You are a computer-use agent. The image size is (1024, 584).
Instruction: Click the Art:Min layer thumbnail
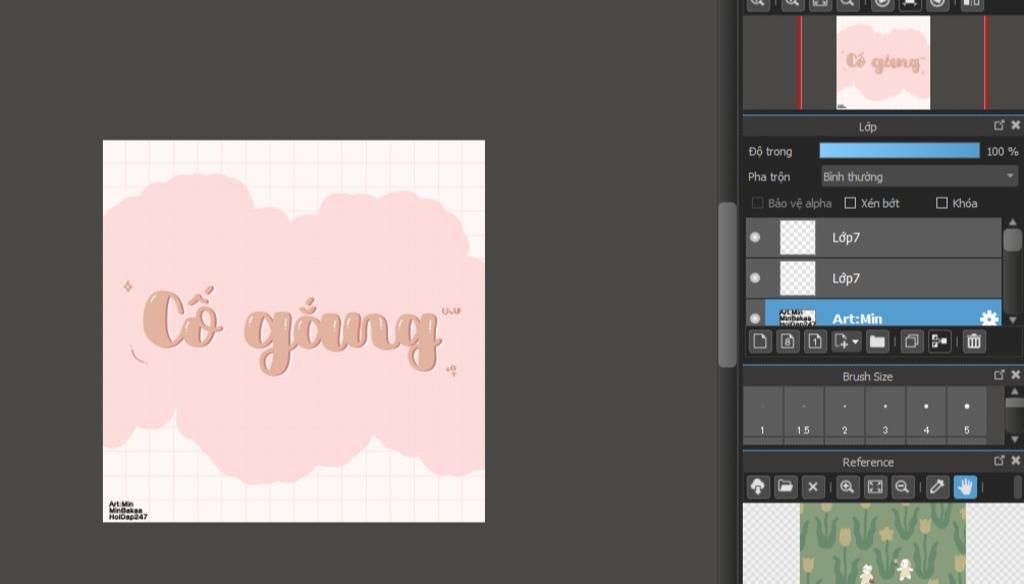click(797, 317)
